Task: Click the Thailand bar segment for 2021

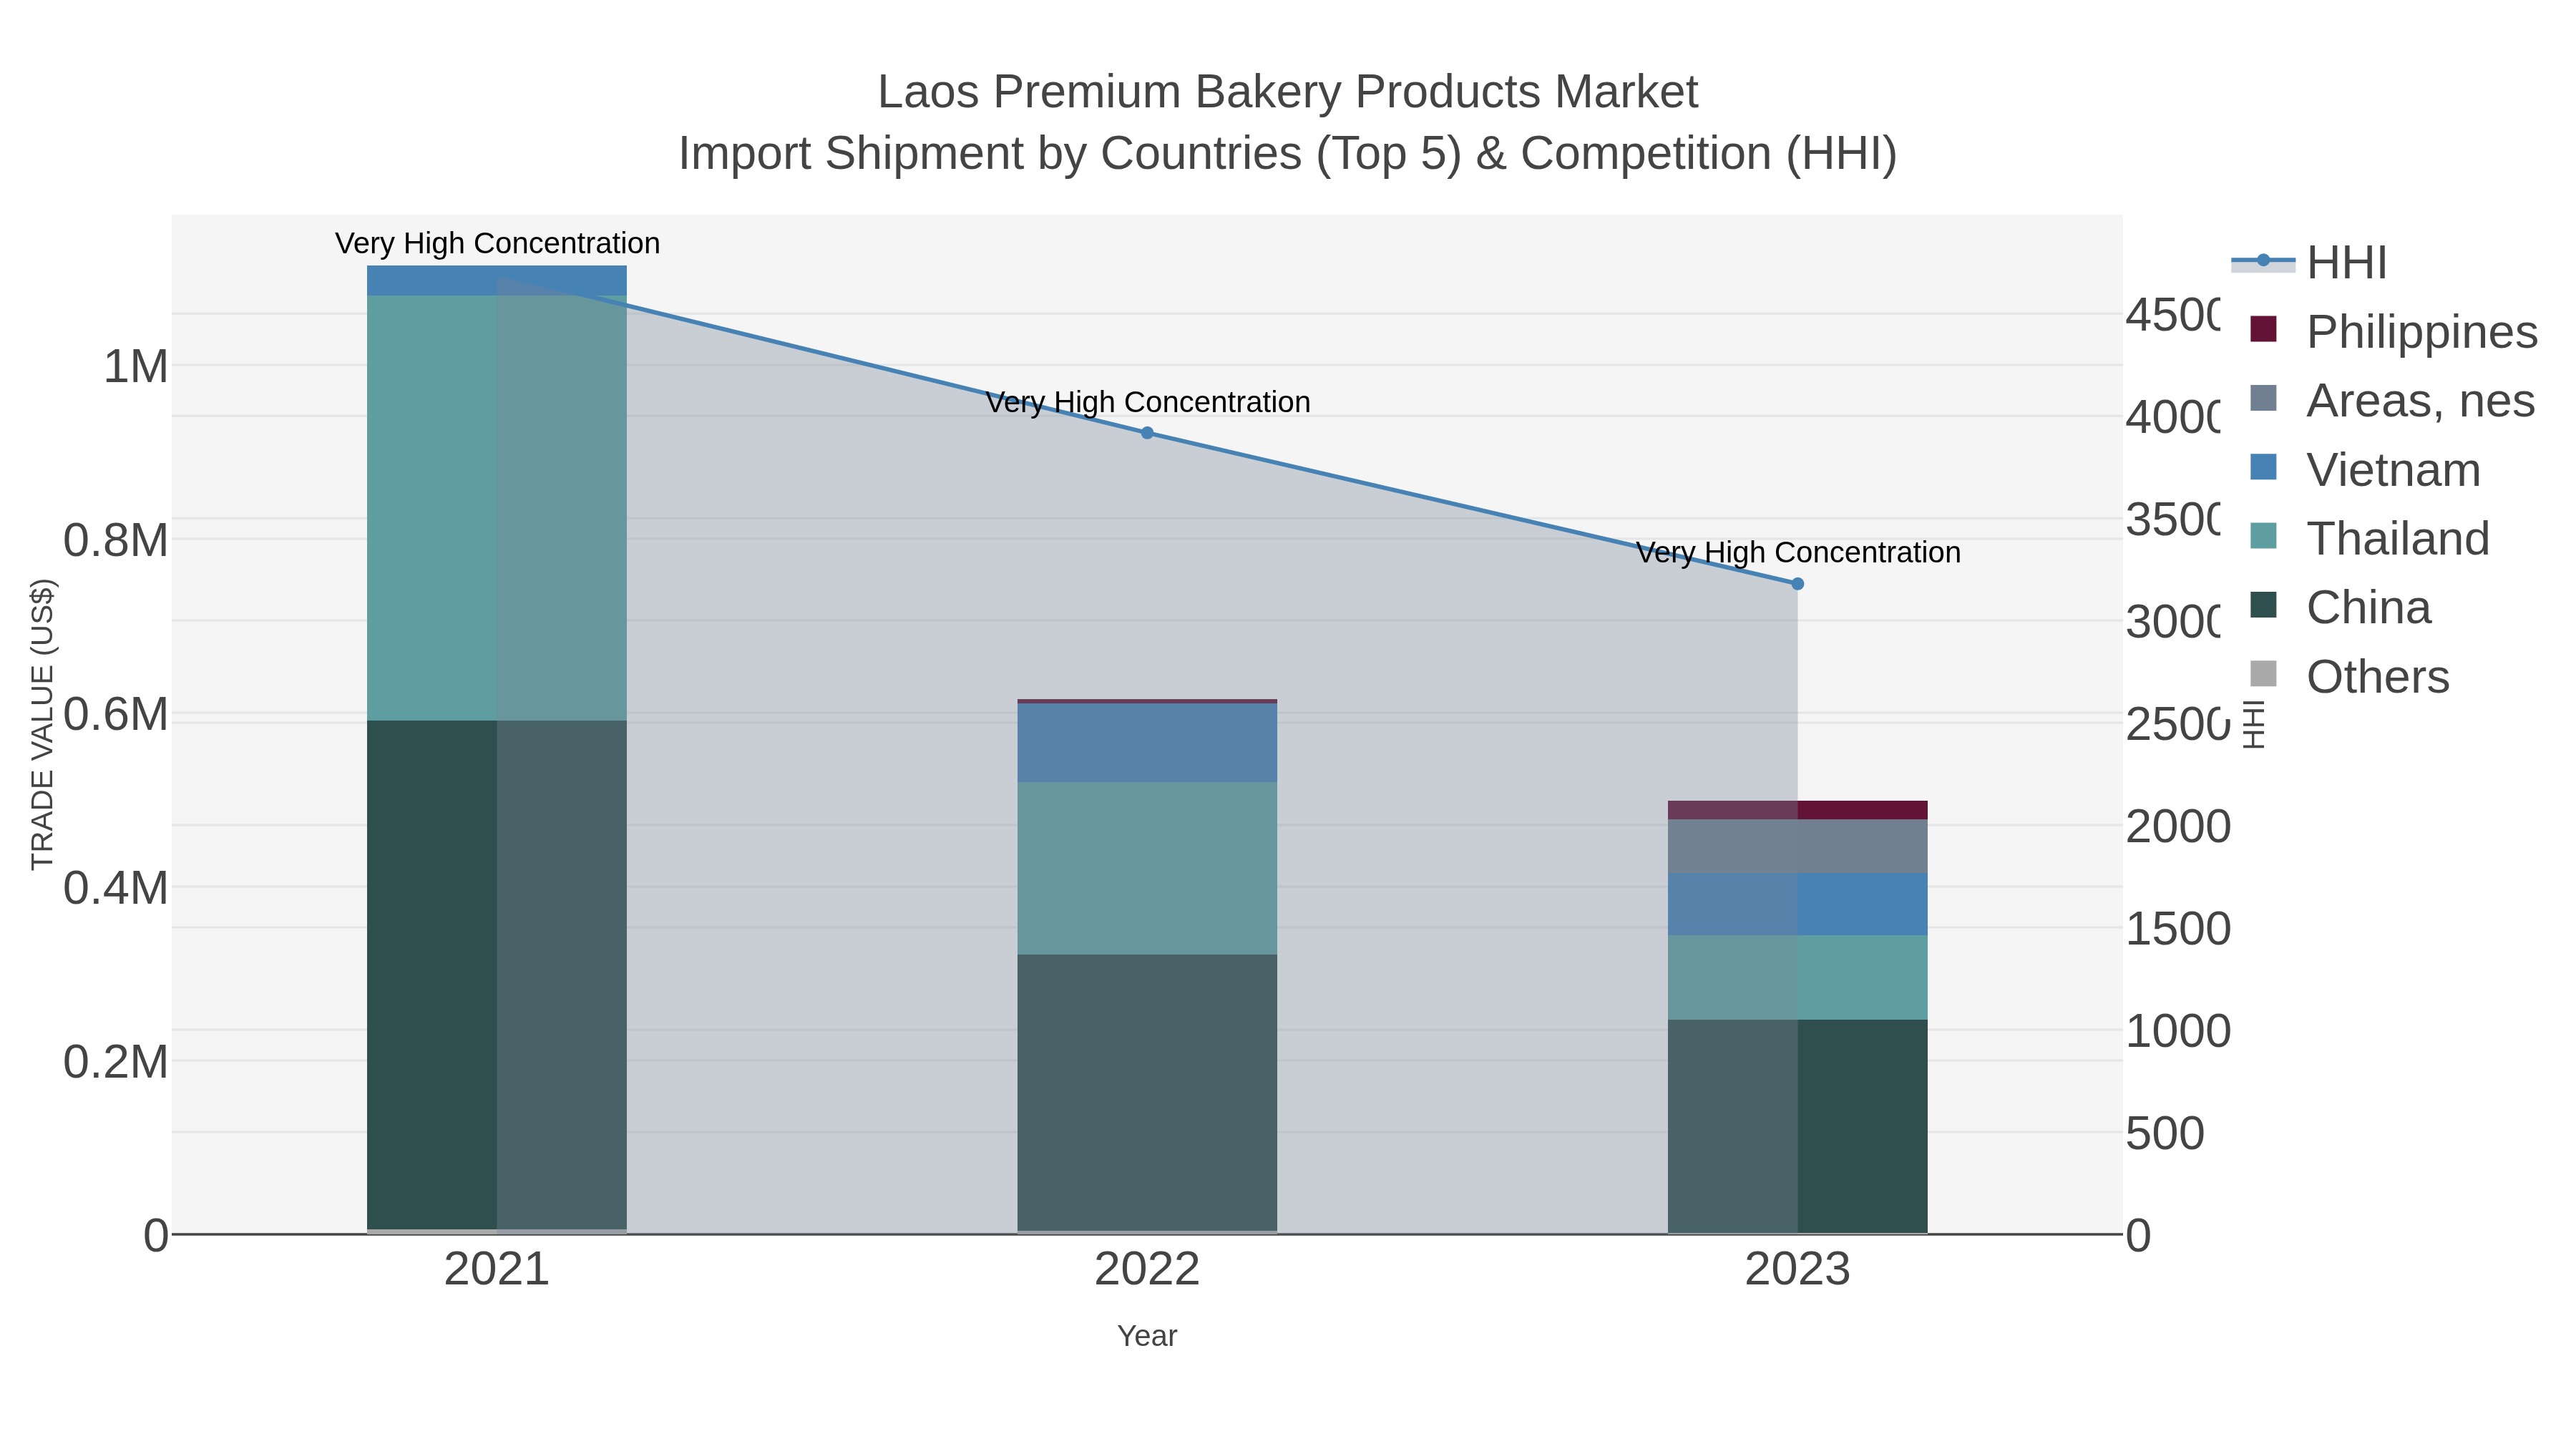Action: pyautogui.click(x=497, y=508)
